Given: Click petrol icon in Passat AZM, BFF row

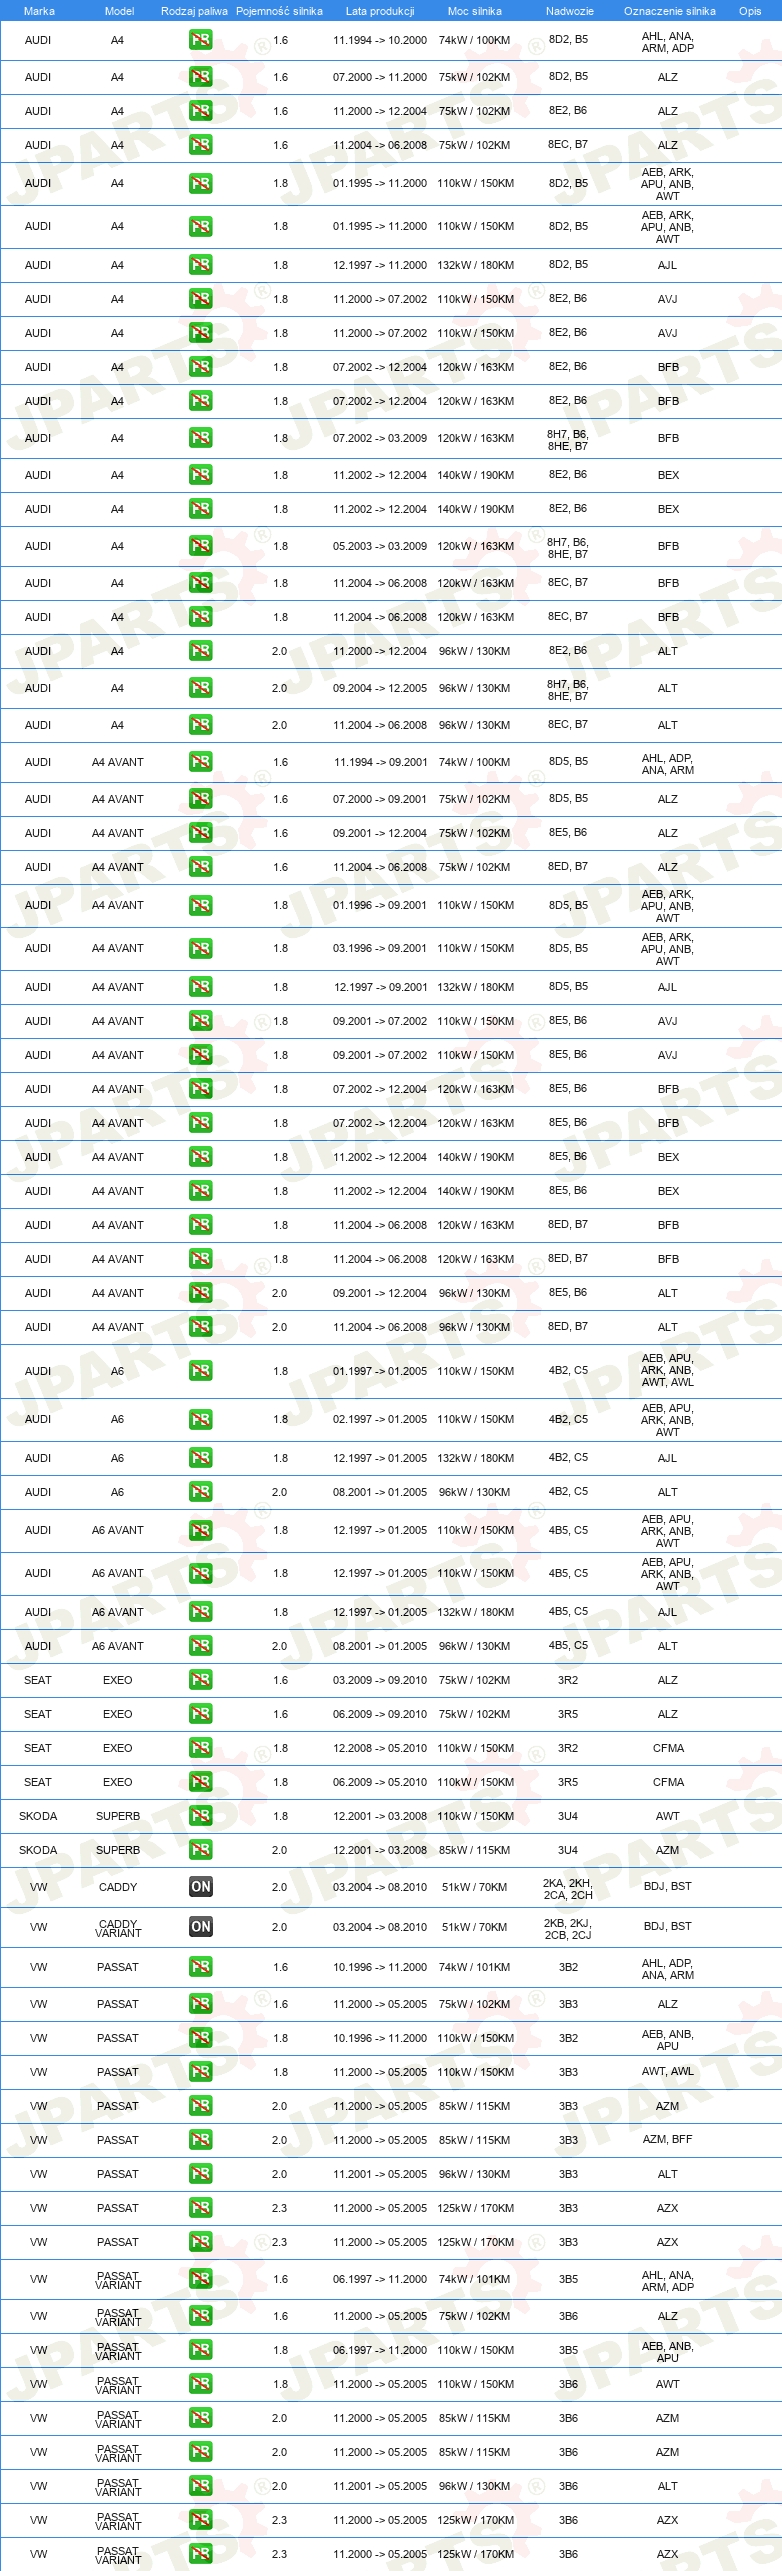Looking at the screenshot, I should [x=200, y=2140].
